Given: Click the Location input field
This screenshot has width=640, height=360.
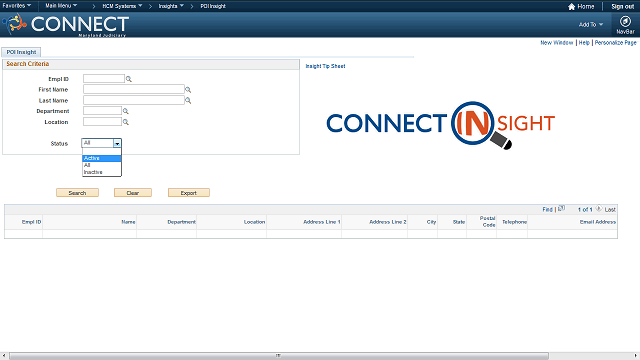Looking at the screenshot, I should [x=102, y=122].
